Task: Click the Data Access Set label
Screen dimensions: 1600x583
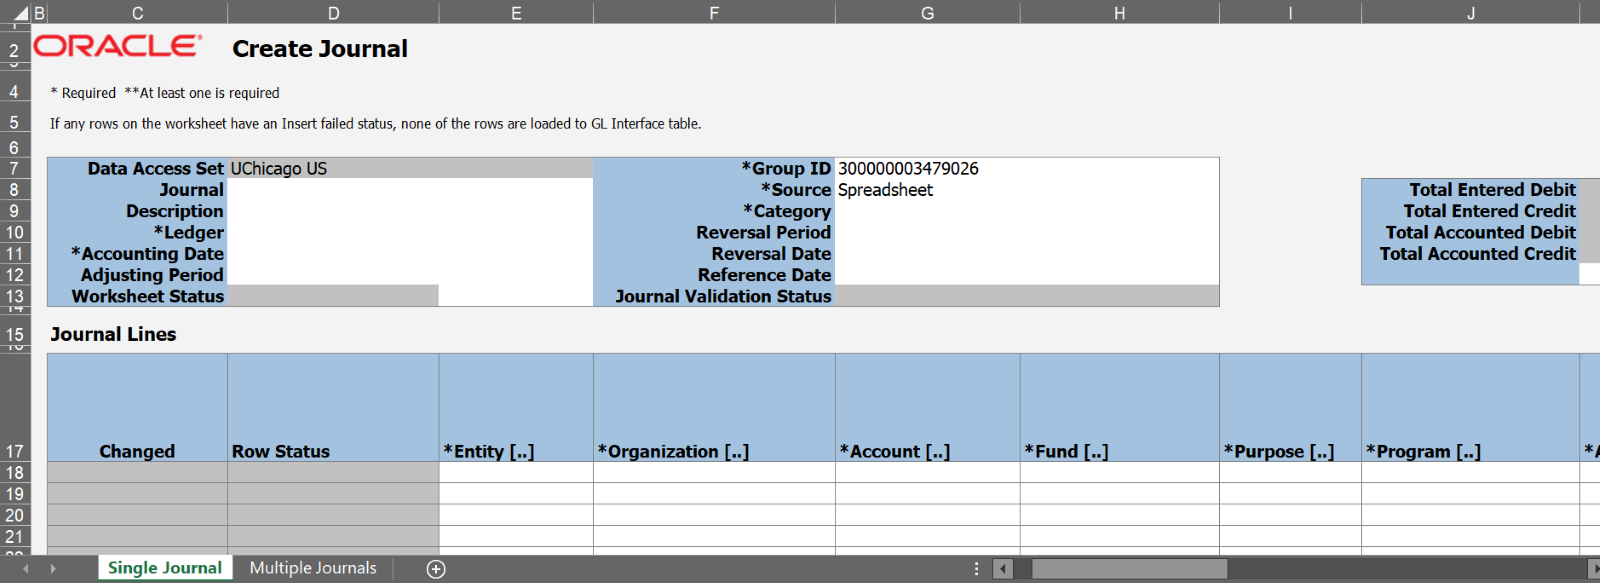Action: [x=156, y=169]
